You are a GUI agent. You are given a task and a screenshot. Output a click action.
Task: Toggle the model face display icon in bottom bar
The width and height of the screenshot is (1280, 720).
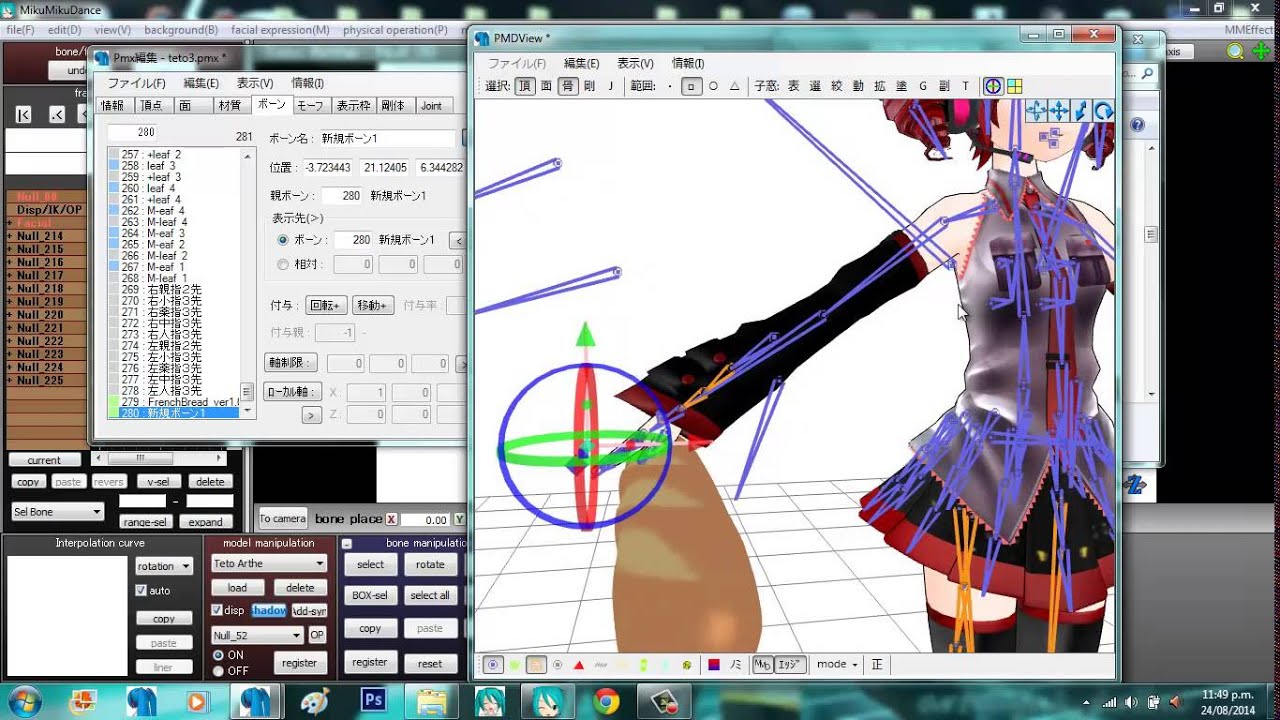coord(536,664)
